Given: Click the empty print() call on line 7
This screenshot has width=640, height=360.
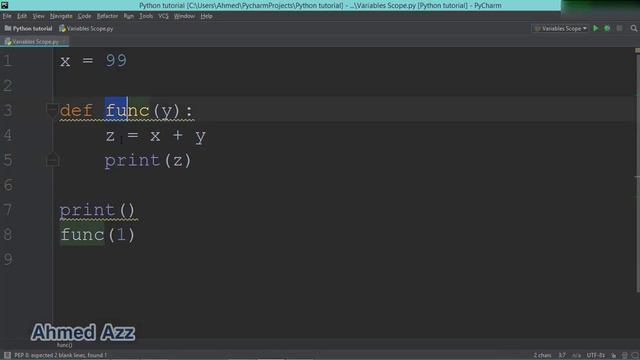Looking at the screenshot, I should pyautogui.click(x=97, y=210).
